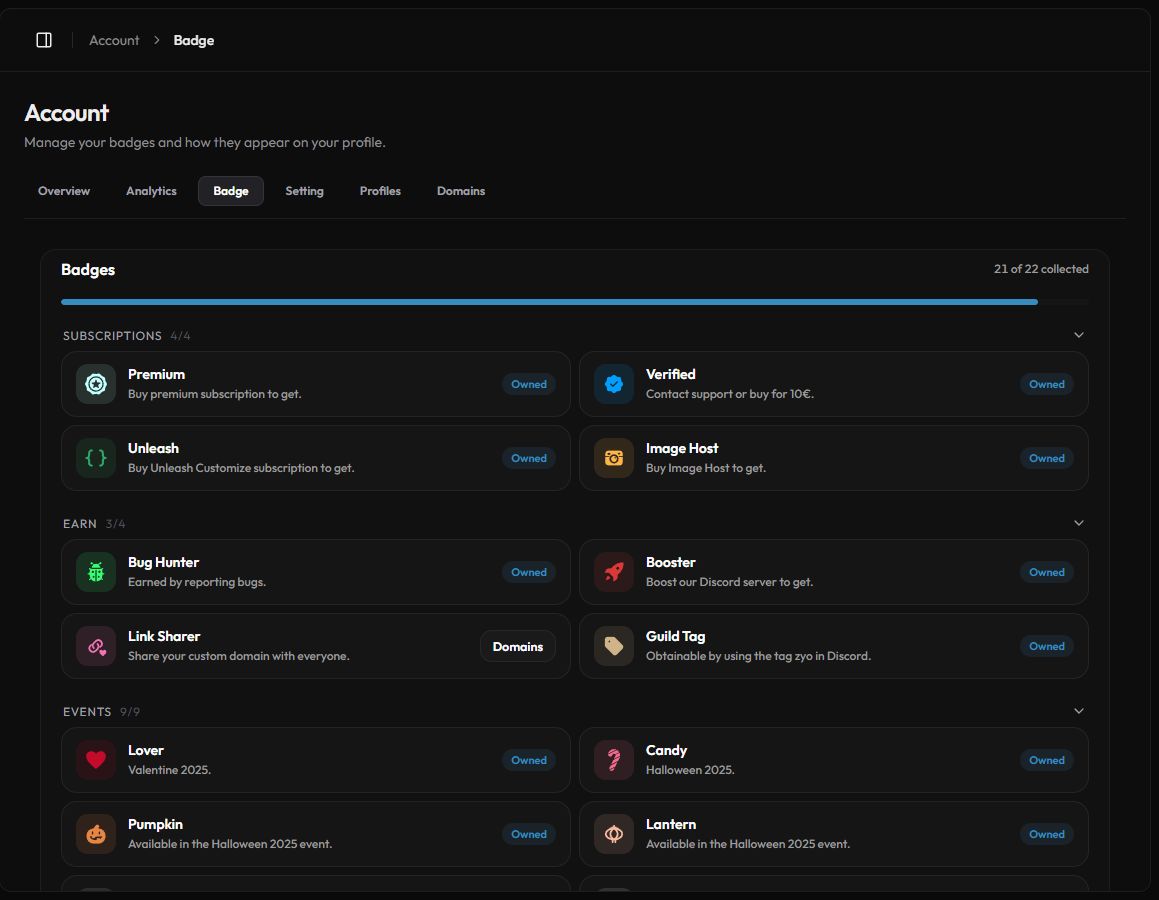Click the Owned tag on Lantern

1047,833
